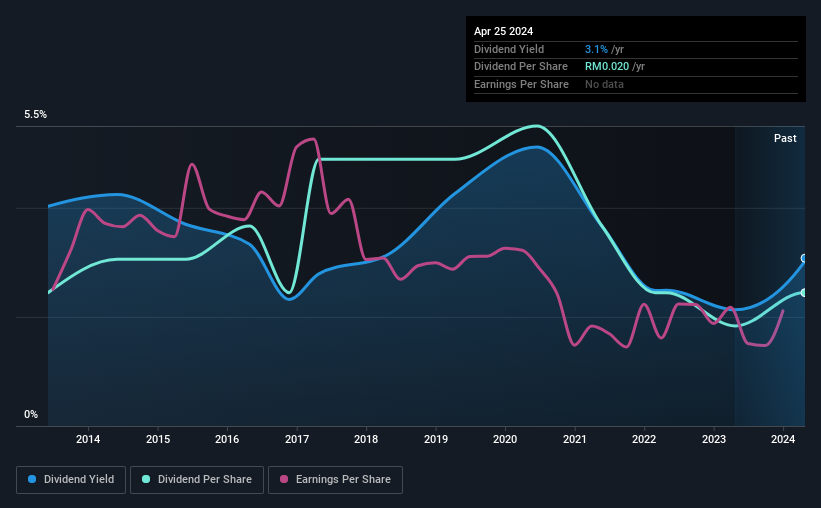The width and height of the screenshot is (821, 508).
Task: Select the 2017 label on the x-axis
Action: pos(297,439)
